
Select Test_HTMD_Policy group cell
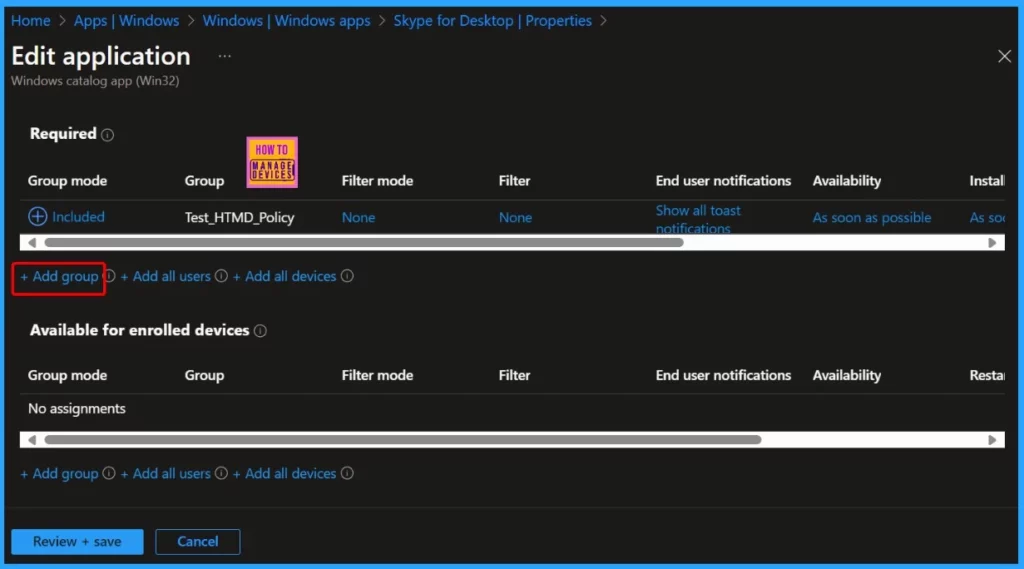[x=240, y=218]
